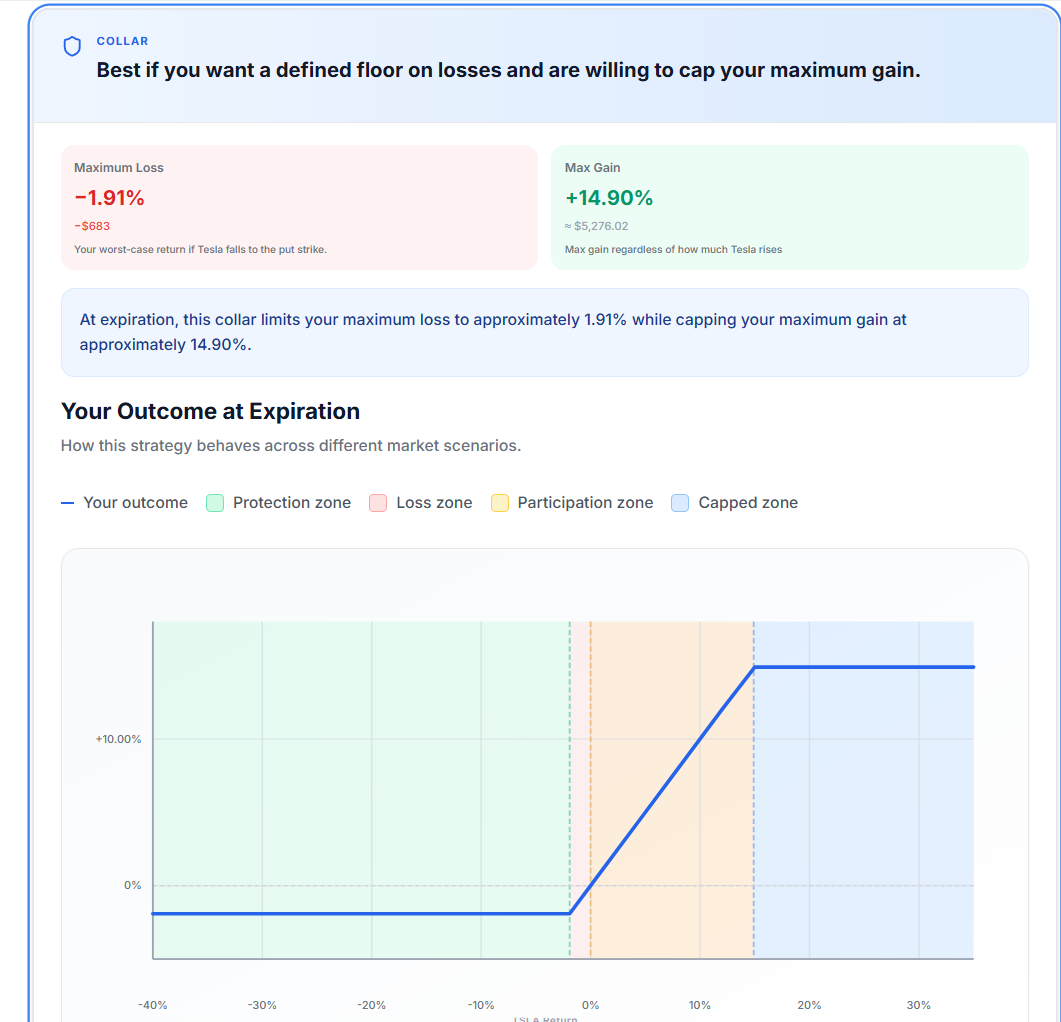
Task: Click the max gain regardless description
Action: [673, 250]
